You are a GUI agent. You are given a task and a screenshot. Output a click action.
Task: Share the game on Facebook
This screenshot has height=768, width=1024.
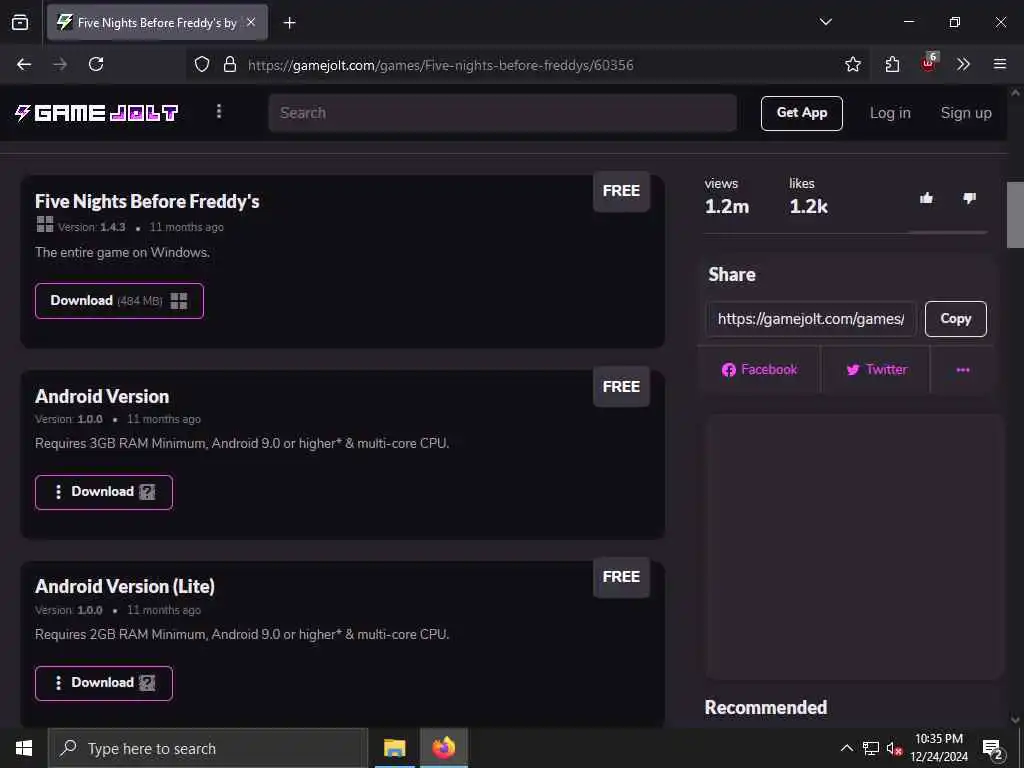759,370
